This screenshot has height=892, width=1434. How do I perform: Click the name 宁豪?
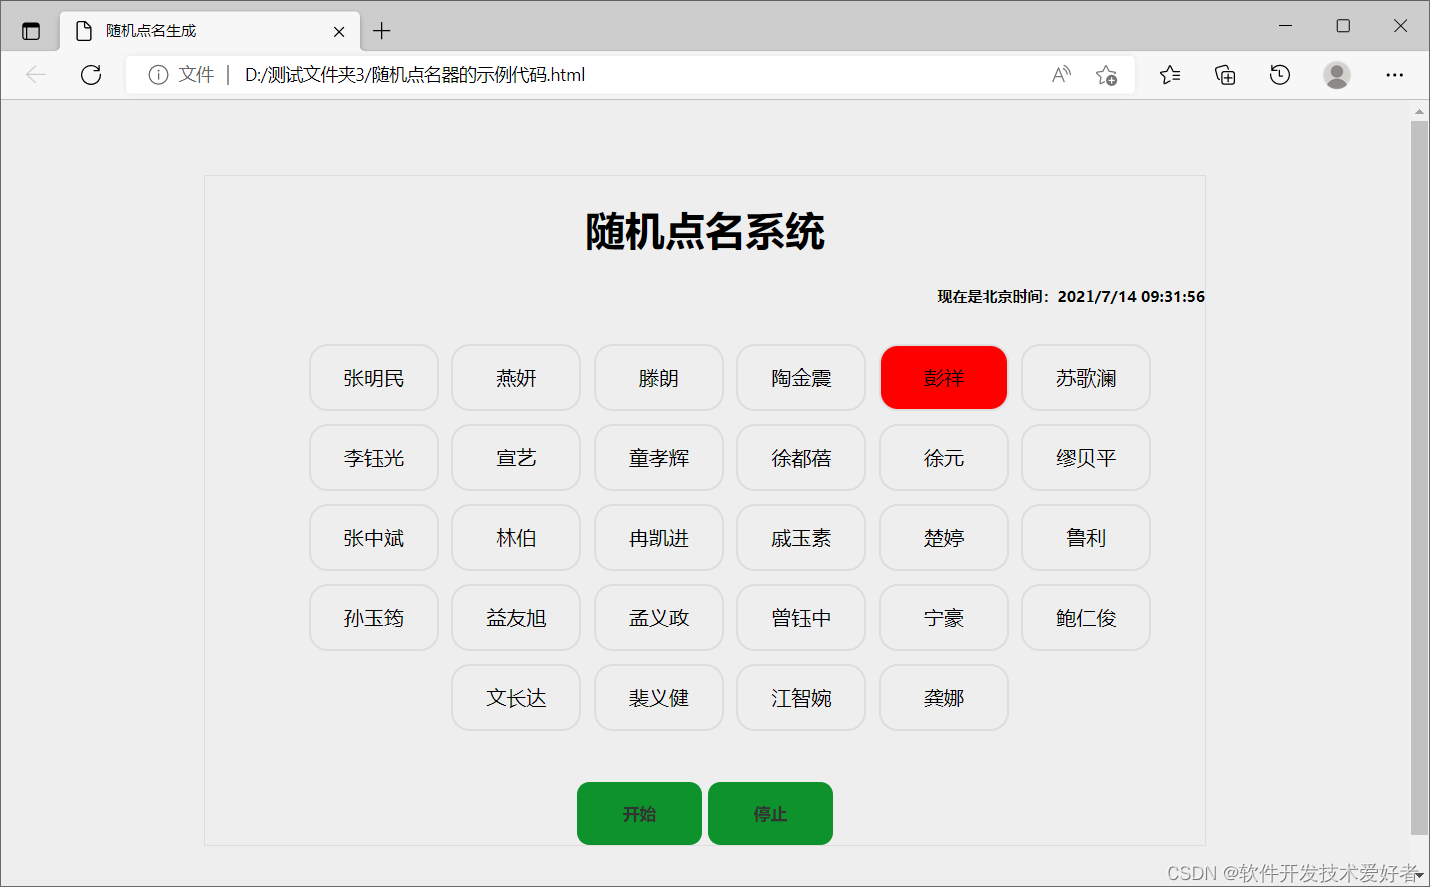pyautogui.click(x=944, y=618)
